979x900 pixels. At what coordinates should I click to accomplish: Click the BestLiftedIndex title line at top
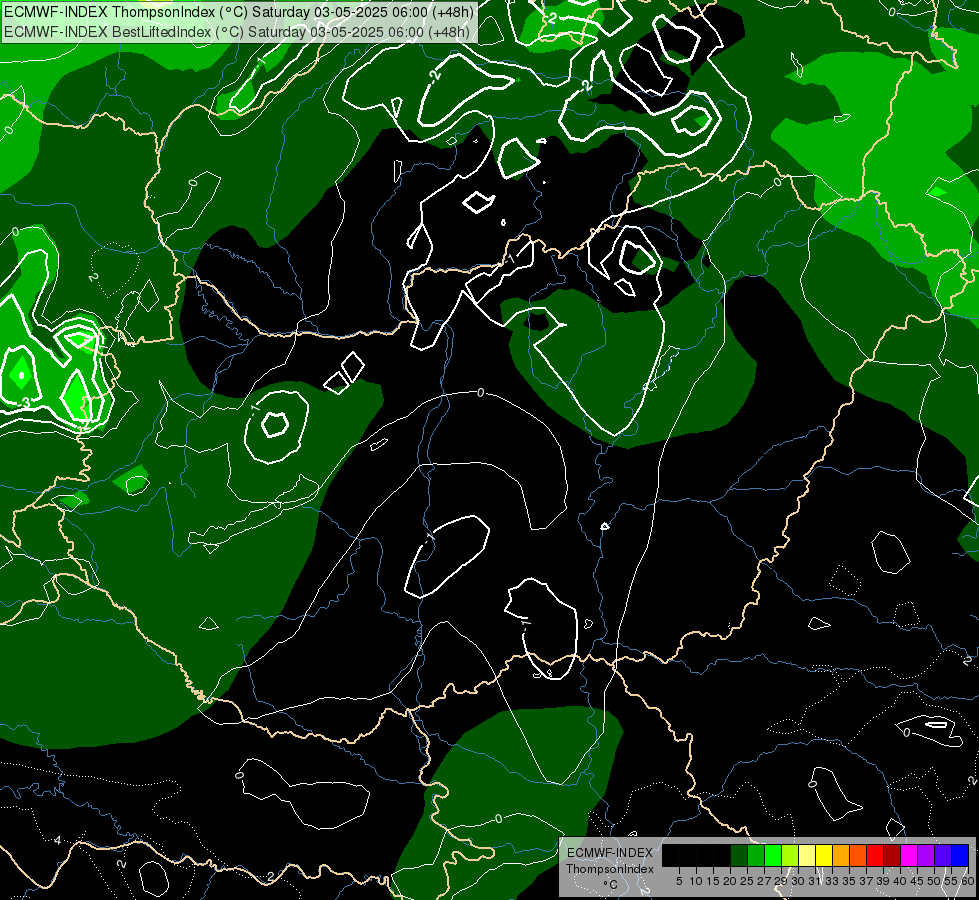point(238,31)
